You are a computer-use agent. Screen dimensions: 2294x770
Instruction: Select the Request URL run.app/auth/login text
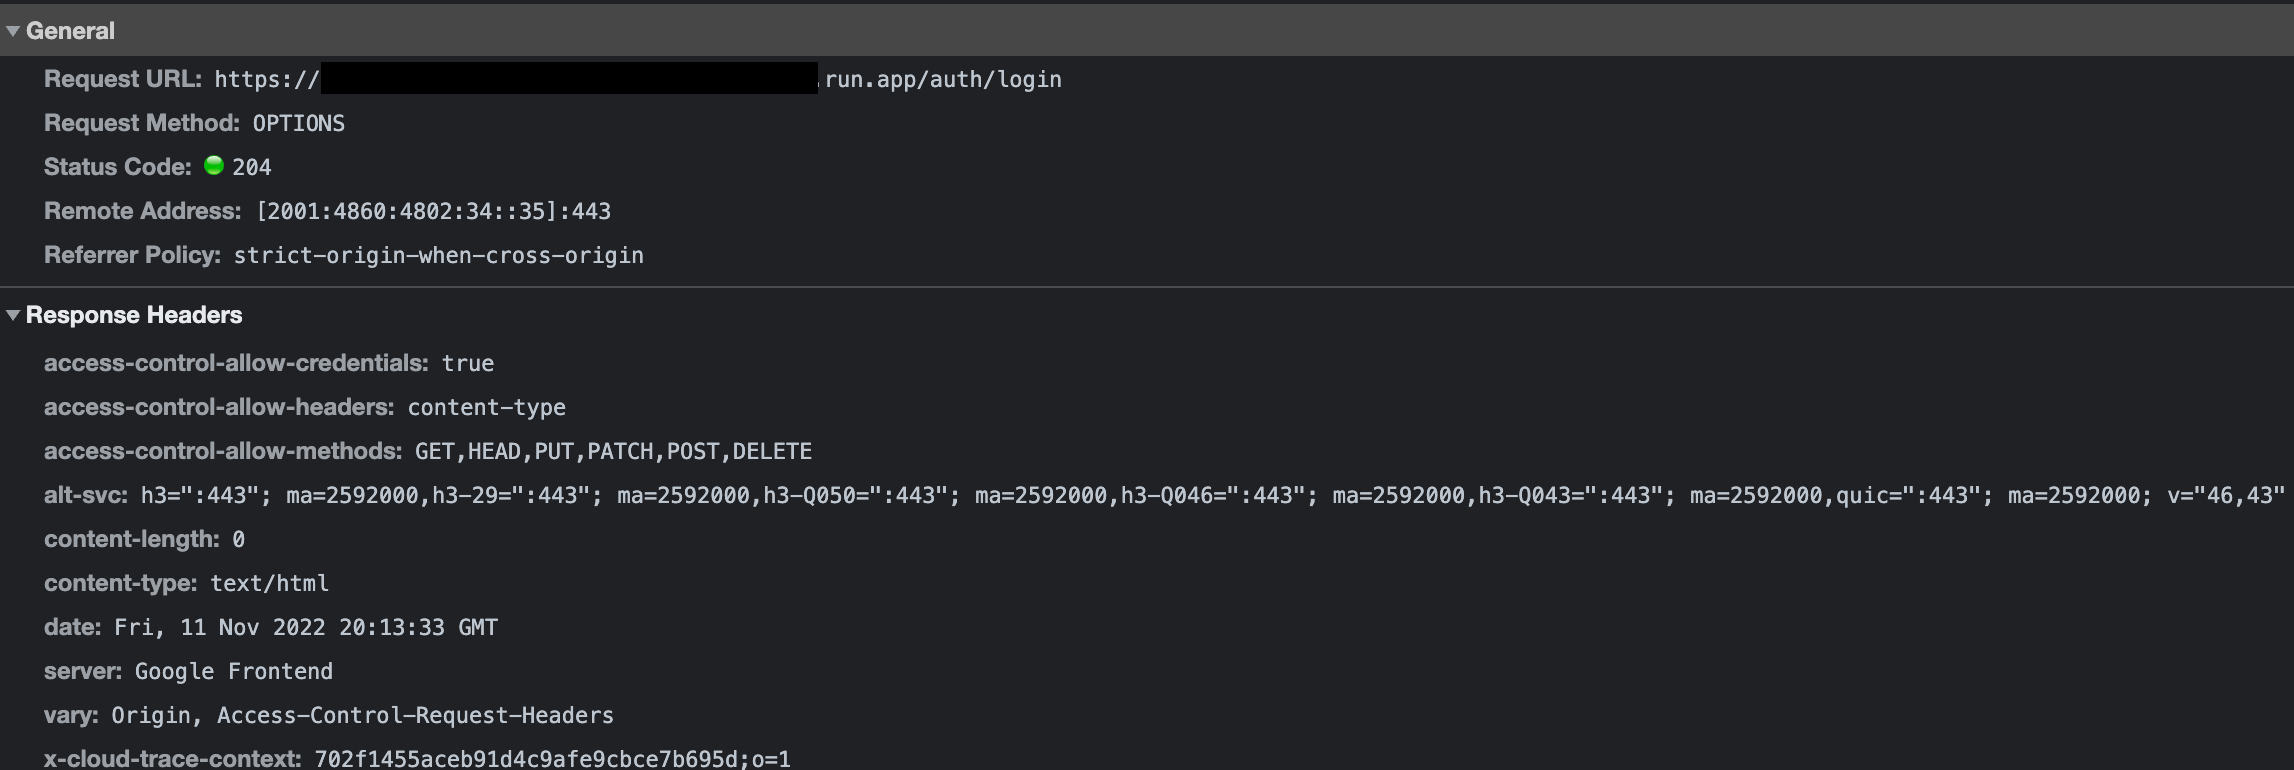coord(943,79)
